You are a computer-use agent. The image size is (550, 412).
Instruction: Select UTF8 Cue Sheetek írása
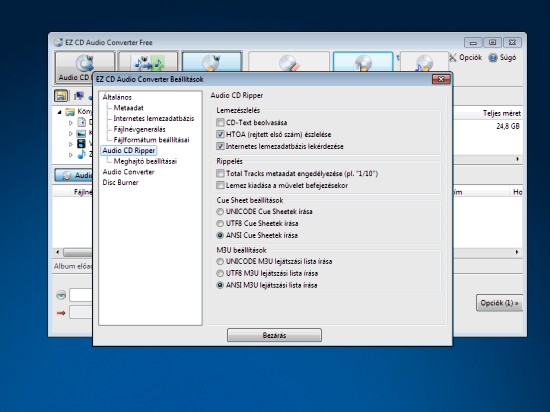point(220,223)
